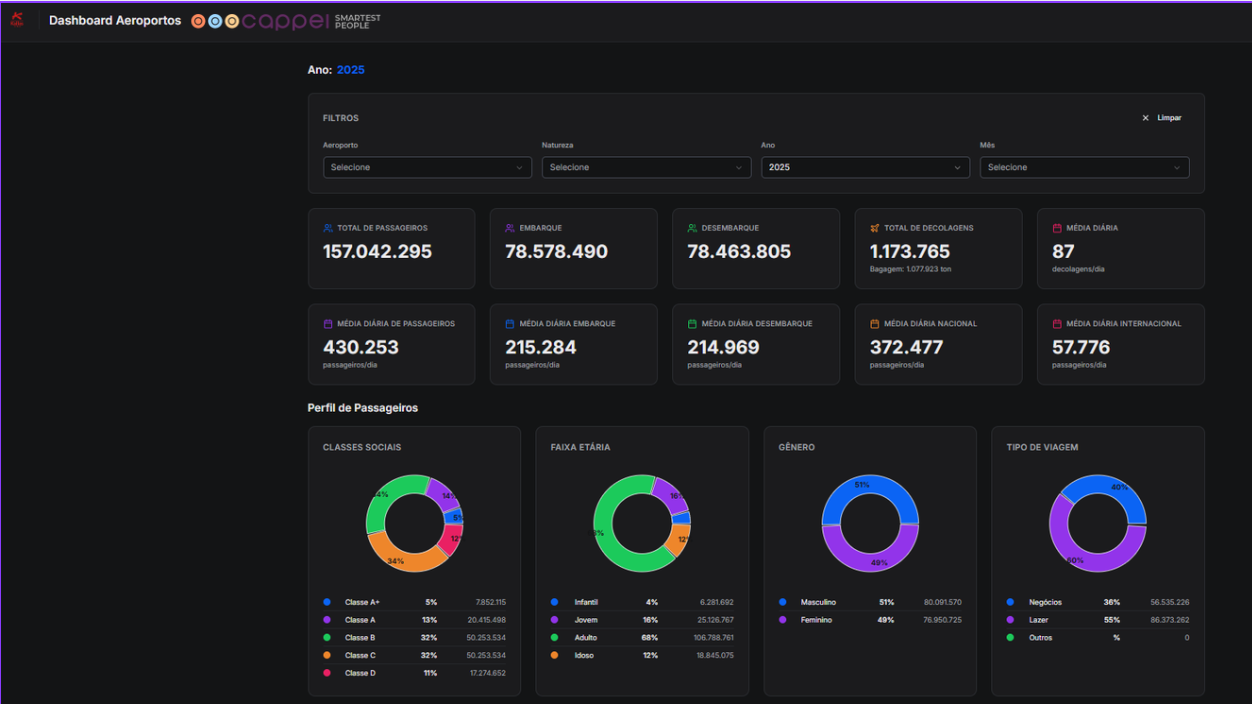Click the Média Diária calendar icon
The image size is (1252, 704).
click(1057, 228)
